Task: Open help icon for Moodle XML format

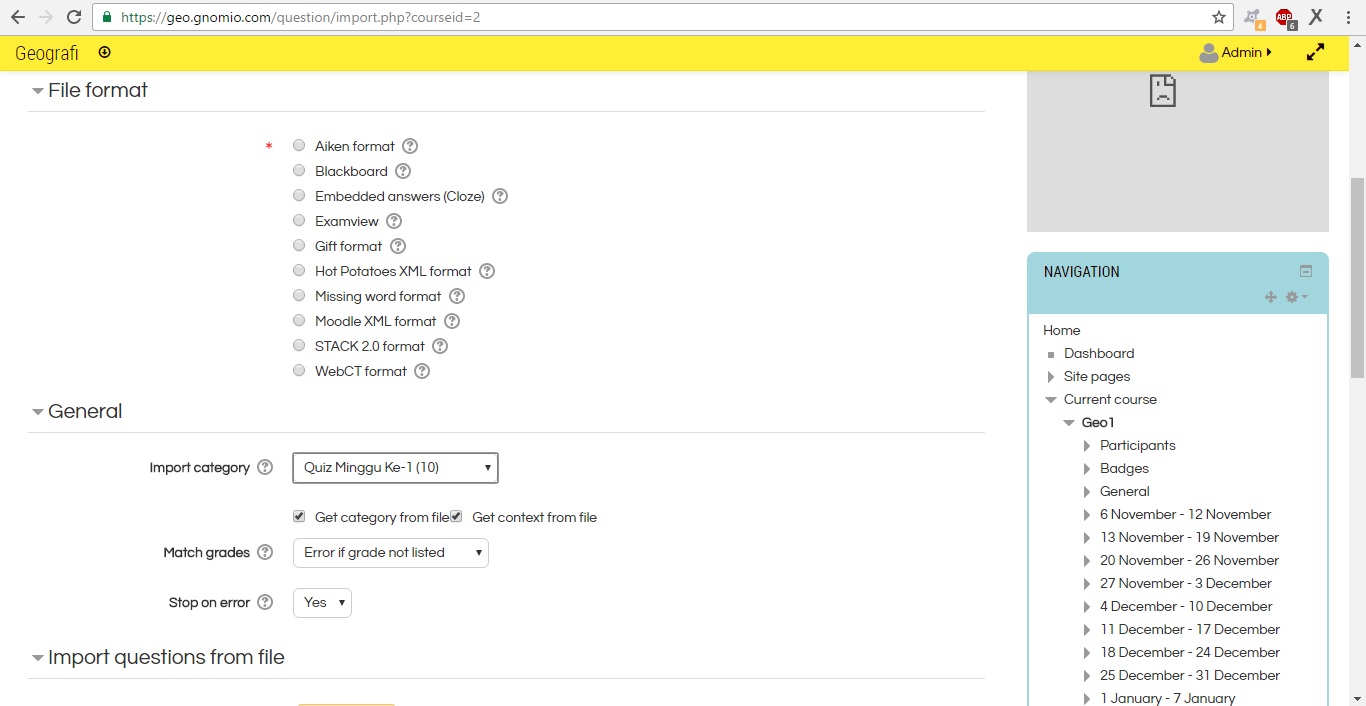Action: [x=452, y=321]
